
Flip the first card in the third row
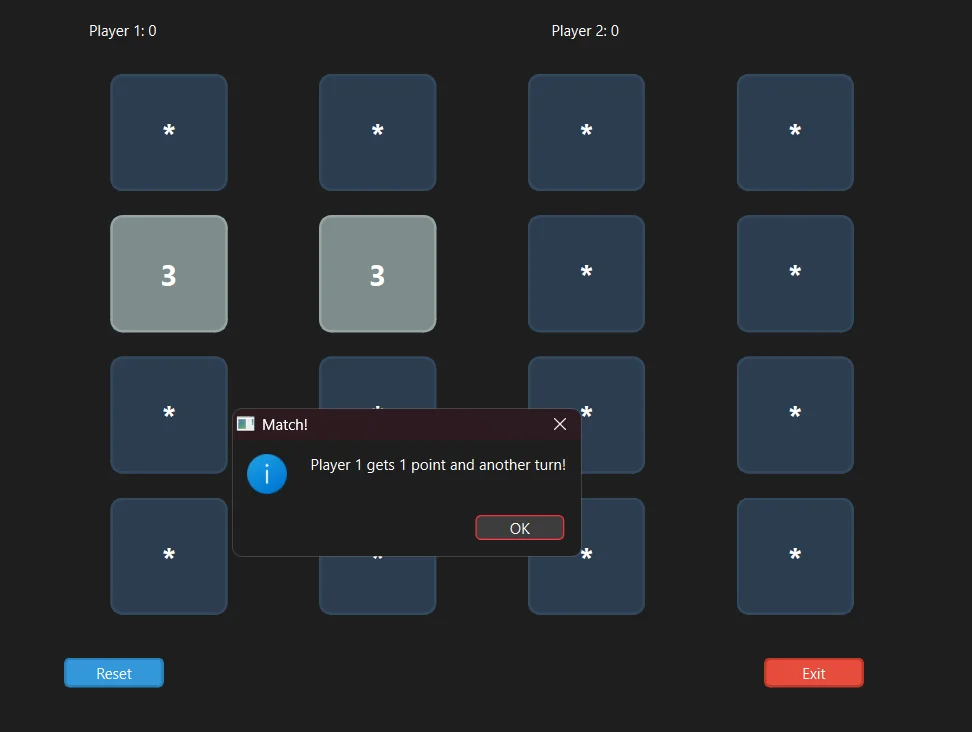[x=168, y=414]
